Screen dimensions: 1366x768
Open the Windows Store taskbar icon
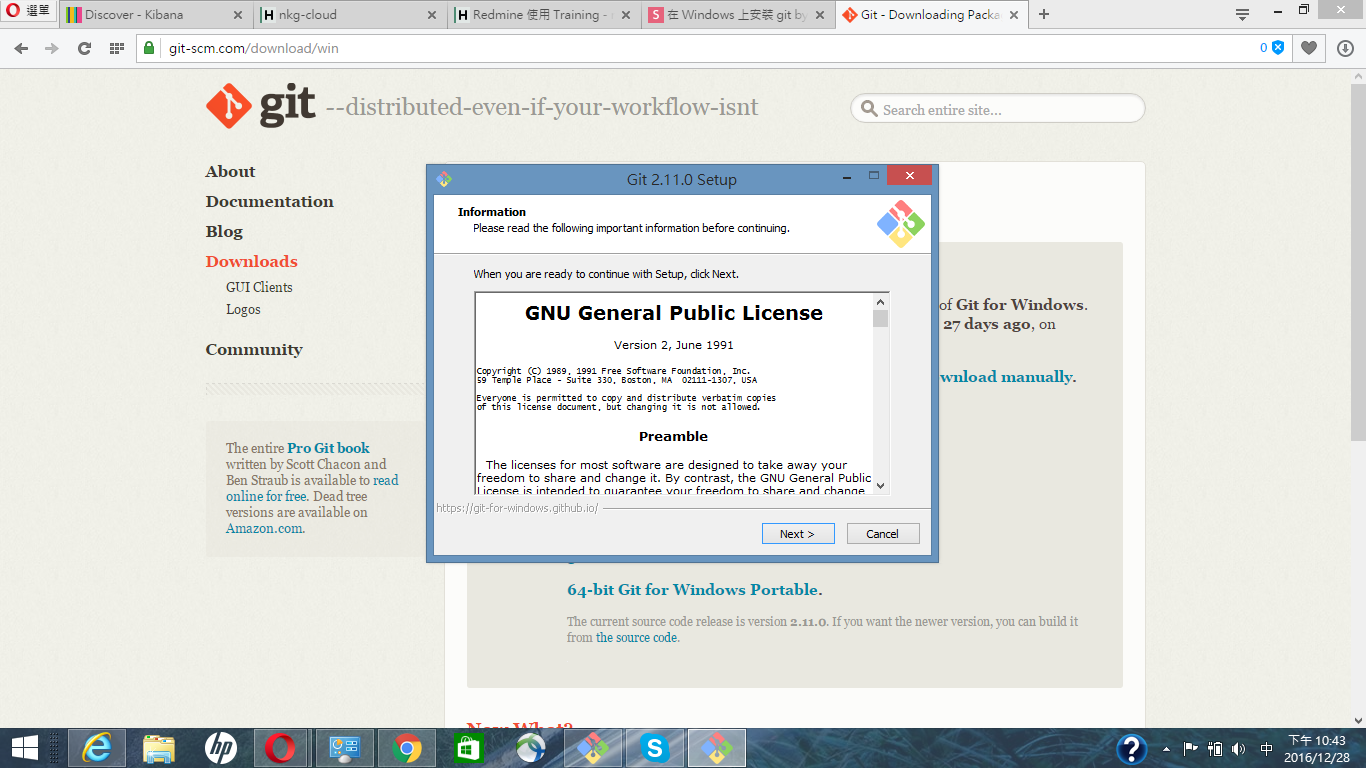[x=469, y=748]
